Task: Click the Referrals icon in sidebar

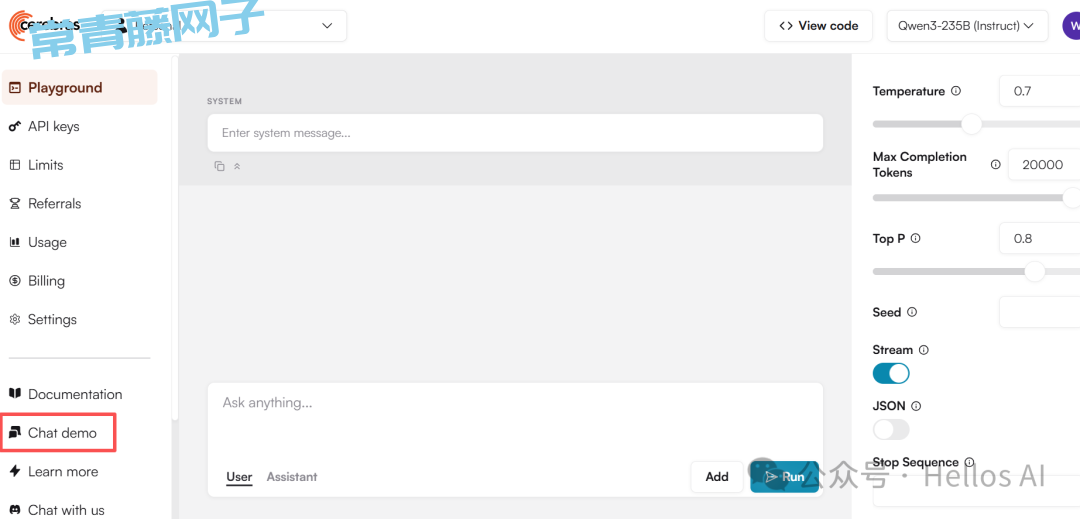Action: 15,204
